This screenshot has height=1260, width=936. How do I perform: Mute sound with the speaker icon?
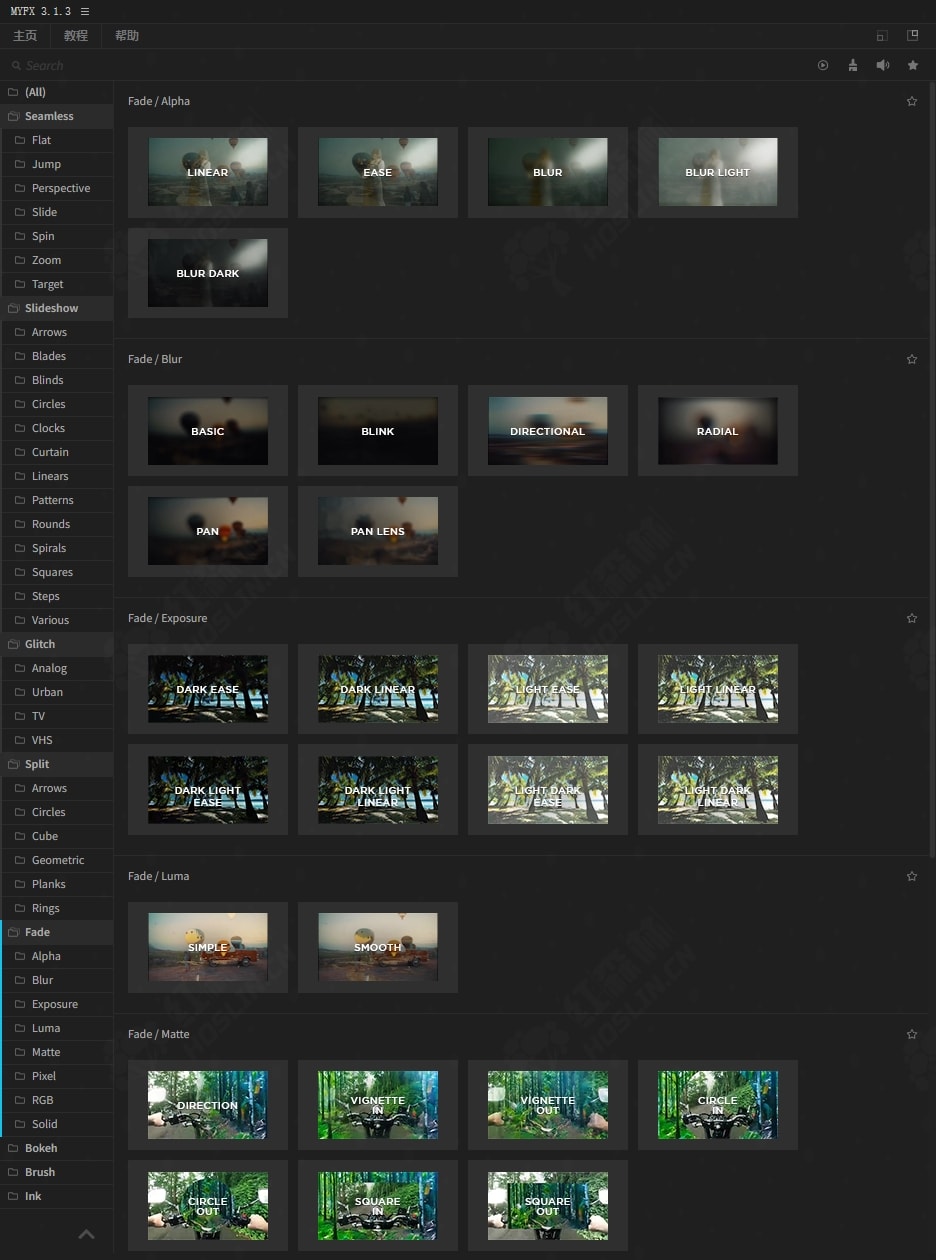tap(883, 65)
